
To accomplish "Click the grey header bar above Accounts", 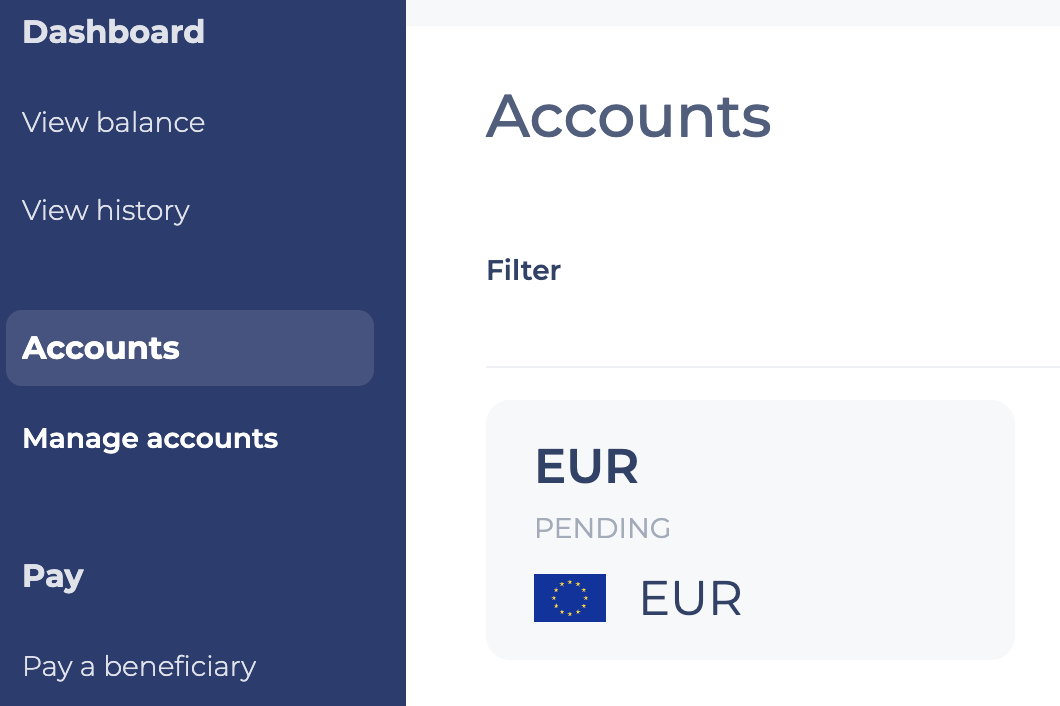I will point(733,13).
